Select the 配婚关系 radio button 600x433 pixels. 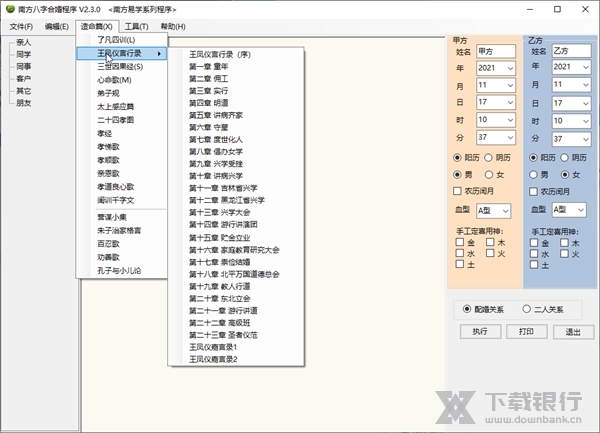[x=467, y=309]
